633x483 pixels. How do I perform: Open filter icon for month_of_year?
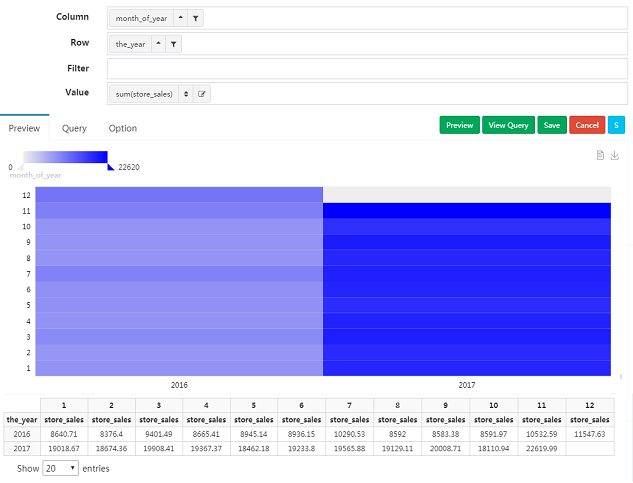195,18
